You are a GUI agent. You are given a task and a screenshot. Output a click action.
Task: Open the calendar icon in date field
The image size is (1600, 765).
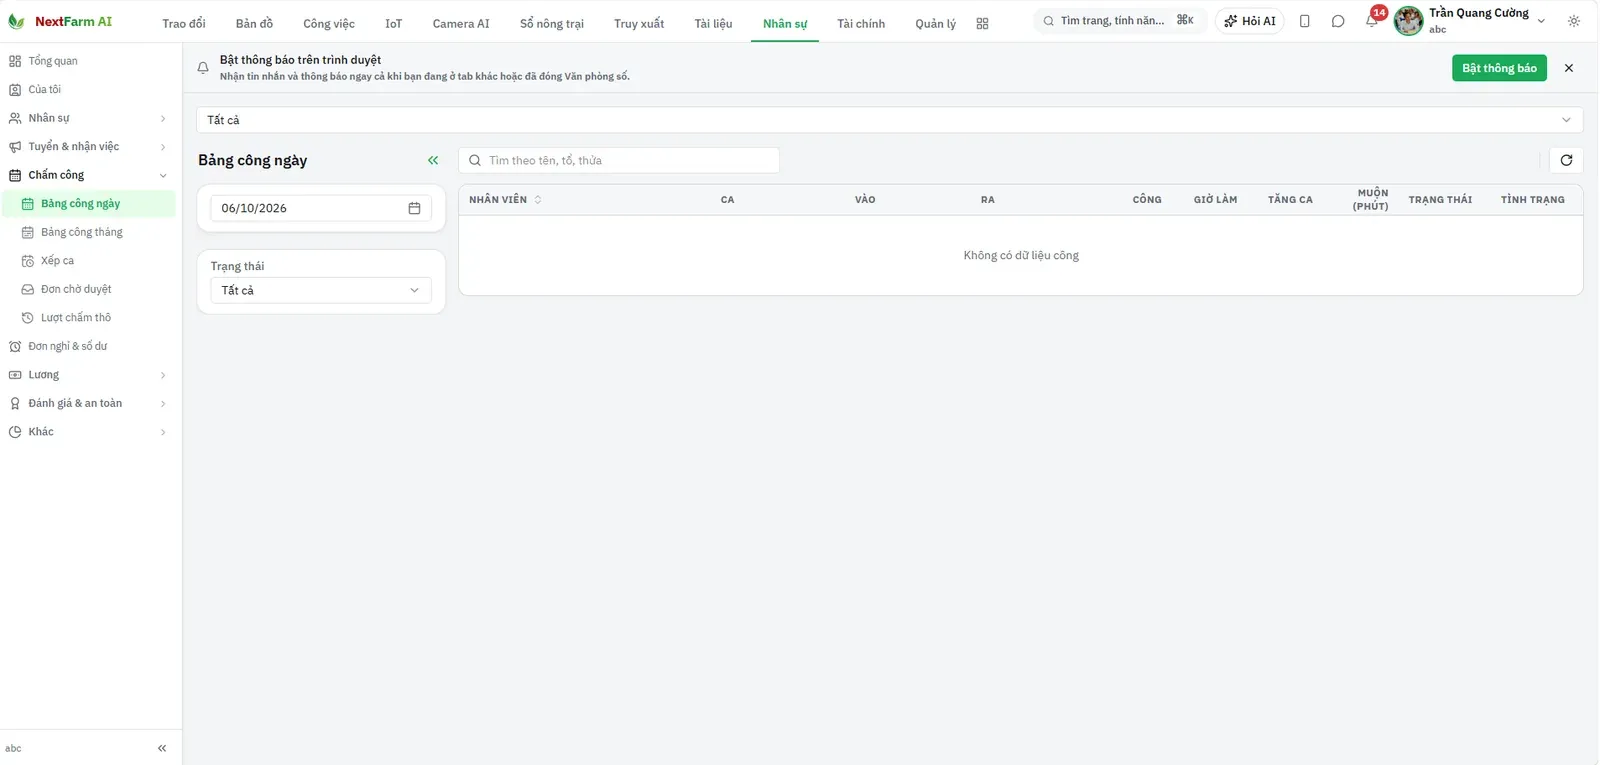(x=414, y=208)
